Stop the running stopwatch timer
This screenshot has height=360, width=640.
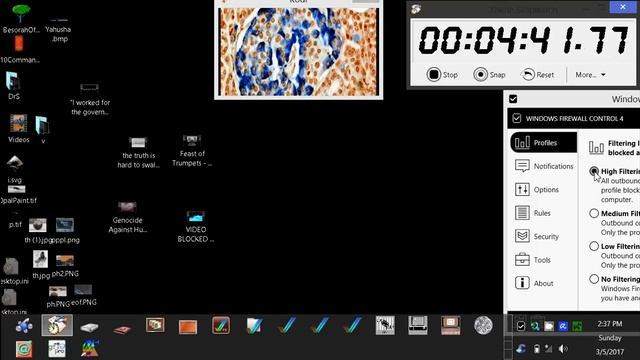pos(442,75)
